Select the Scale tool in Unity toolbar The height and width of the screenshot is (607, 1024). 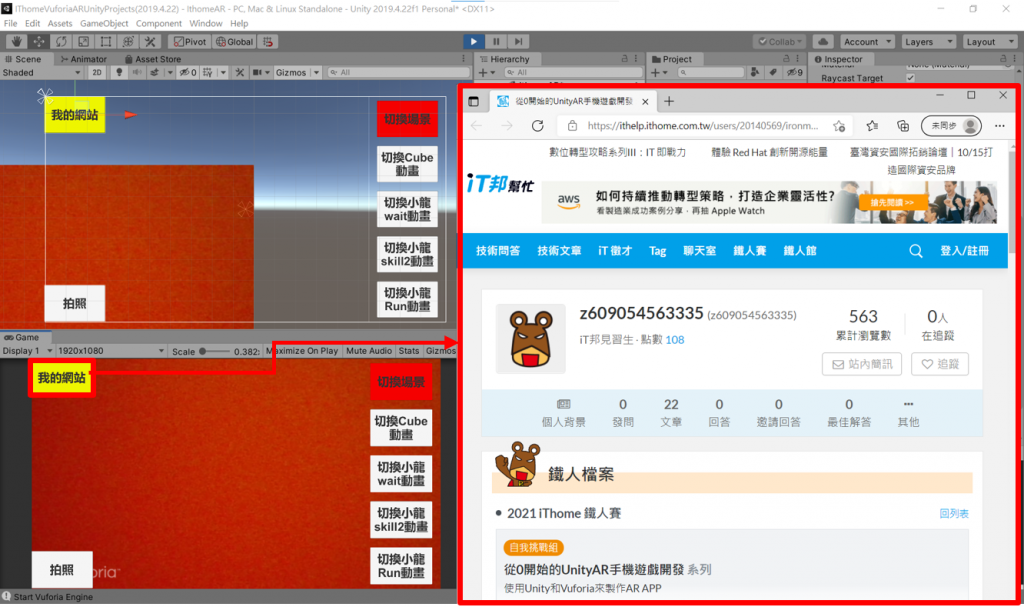[x=84, y=42]
